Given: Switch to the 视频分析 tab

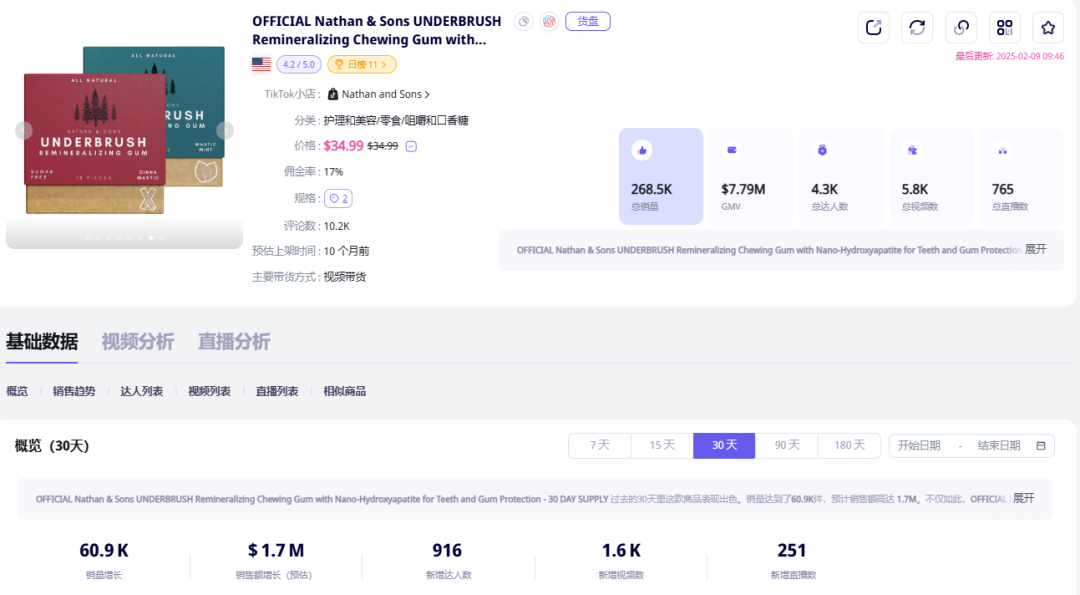Looking at the screenshot, I should pyautogui.click(x=137, y=341).
